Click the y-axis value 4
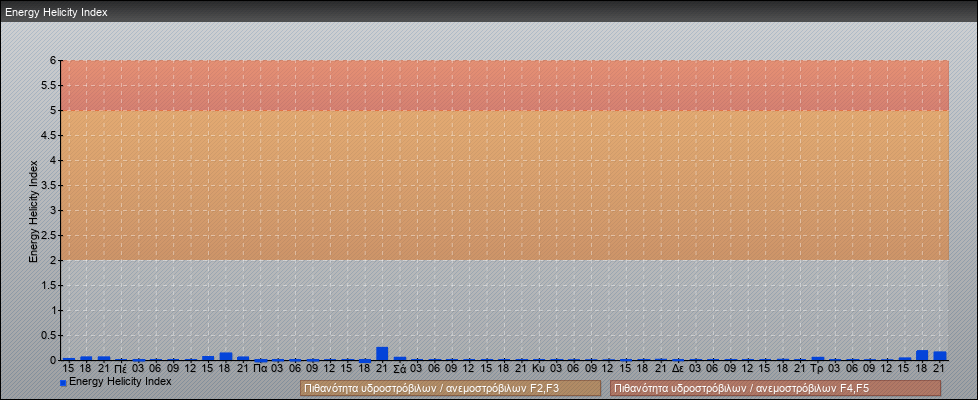Image resolution: width=978 pixels, height=400 pixels. [x=54, y=160]
